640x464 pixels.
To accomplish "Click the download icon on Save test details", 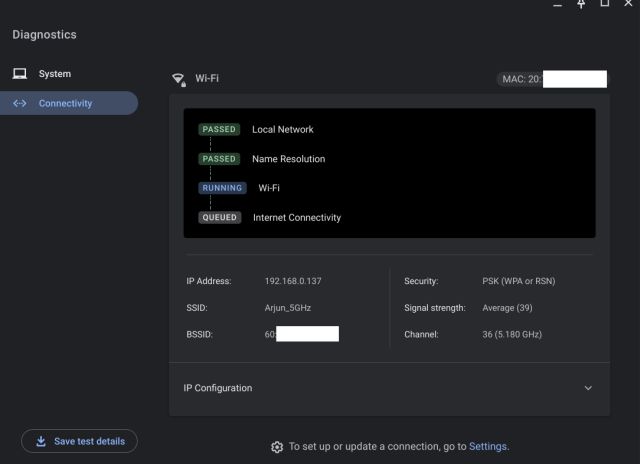I will 40,441.
